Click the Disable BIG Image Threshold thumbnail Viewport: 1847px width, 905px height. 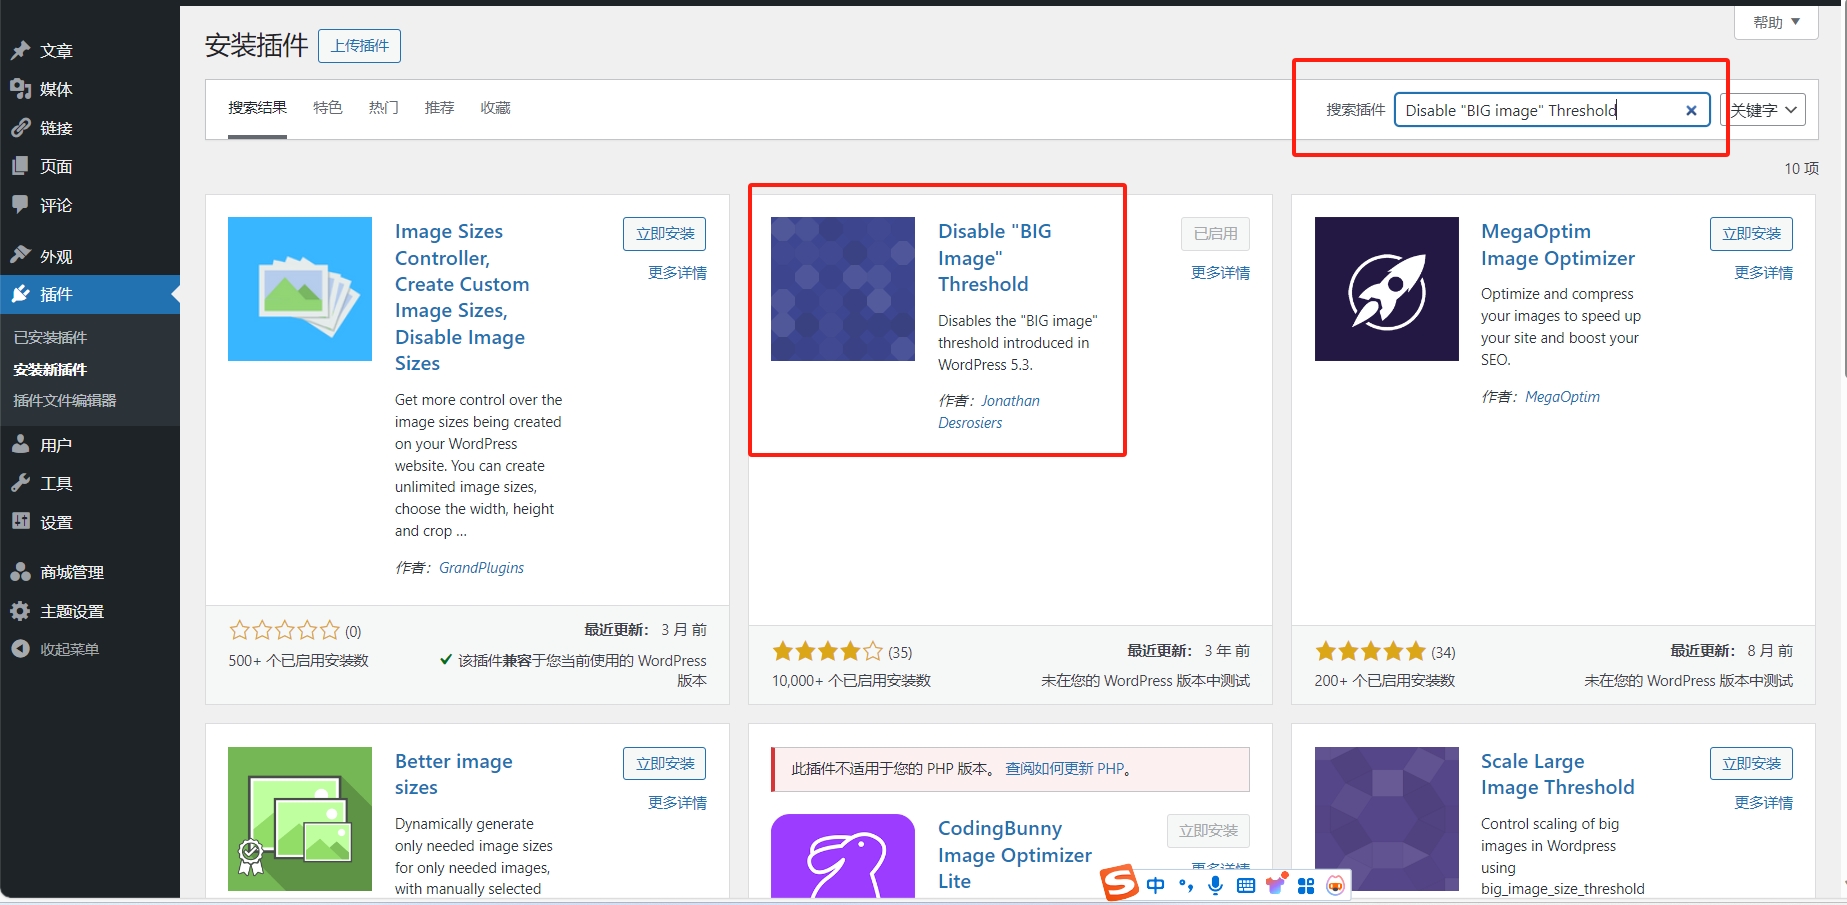pyautogui.click(x=843, y=289)
